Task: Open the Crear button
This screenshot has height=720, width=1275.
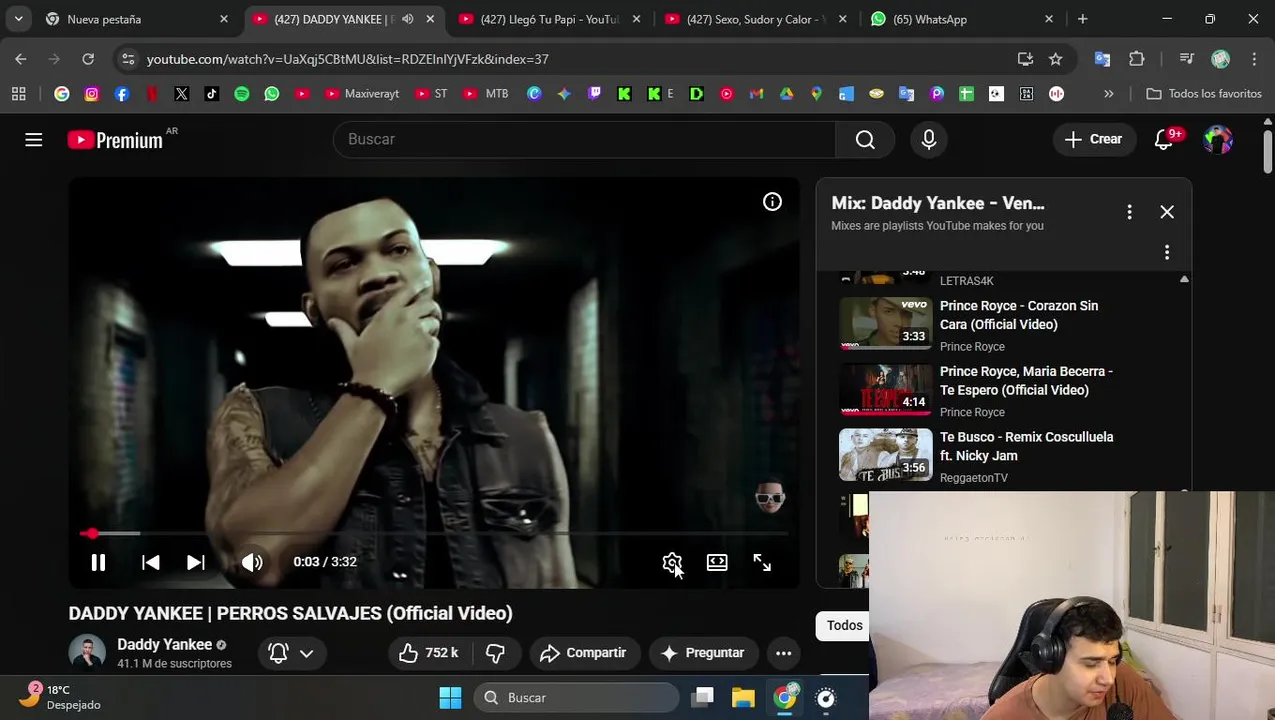Action: pyautogui.click(x=1093, y=139)
